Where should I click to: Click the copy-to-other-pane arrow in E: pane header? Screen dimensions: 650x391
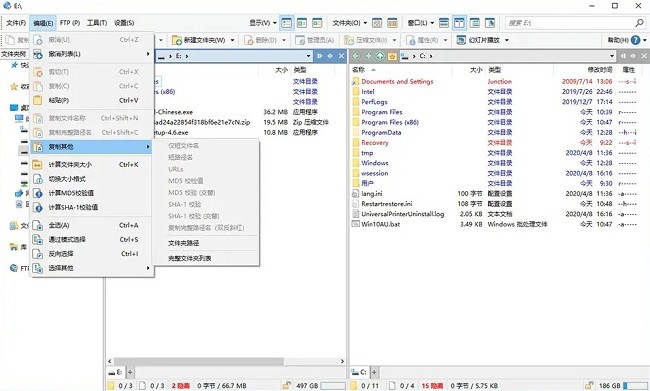click(320, 56)
